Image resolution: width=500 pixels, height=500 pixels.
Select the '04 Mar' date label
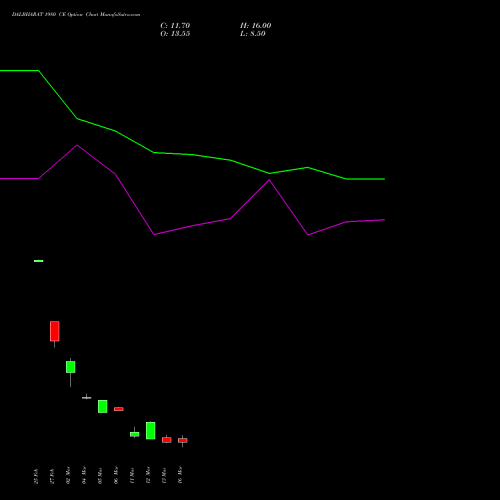pos(84,475)
